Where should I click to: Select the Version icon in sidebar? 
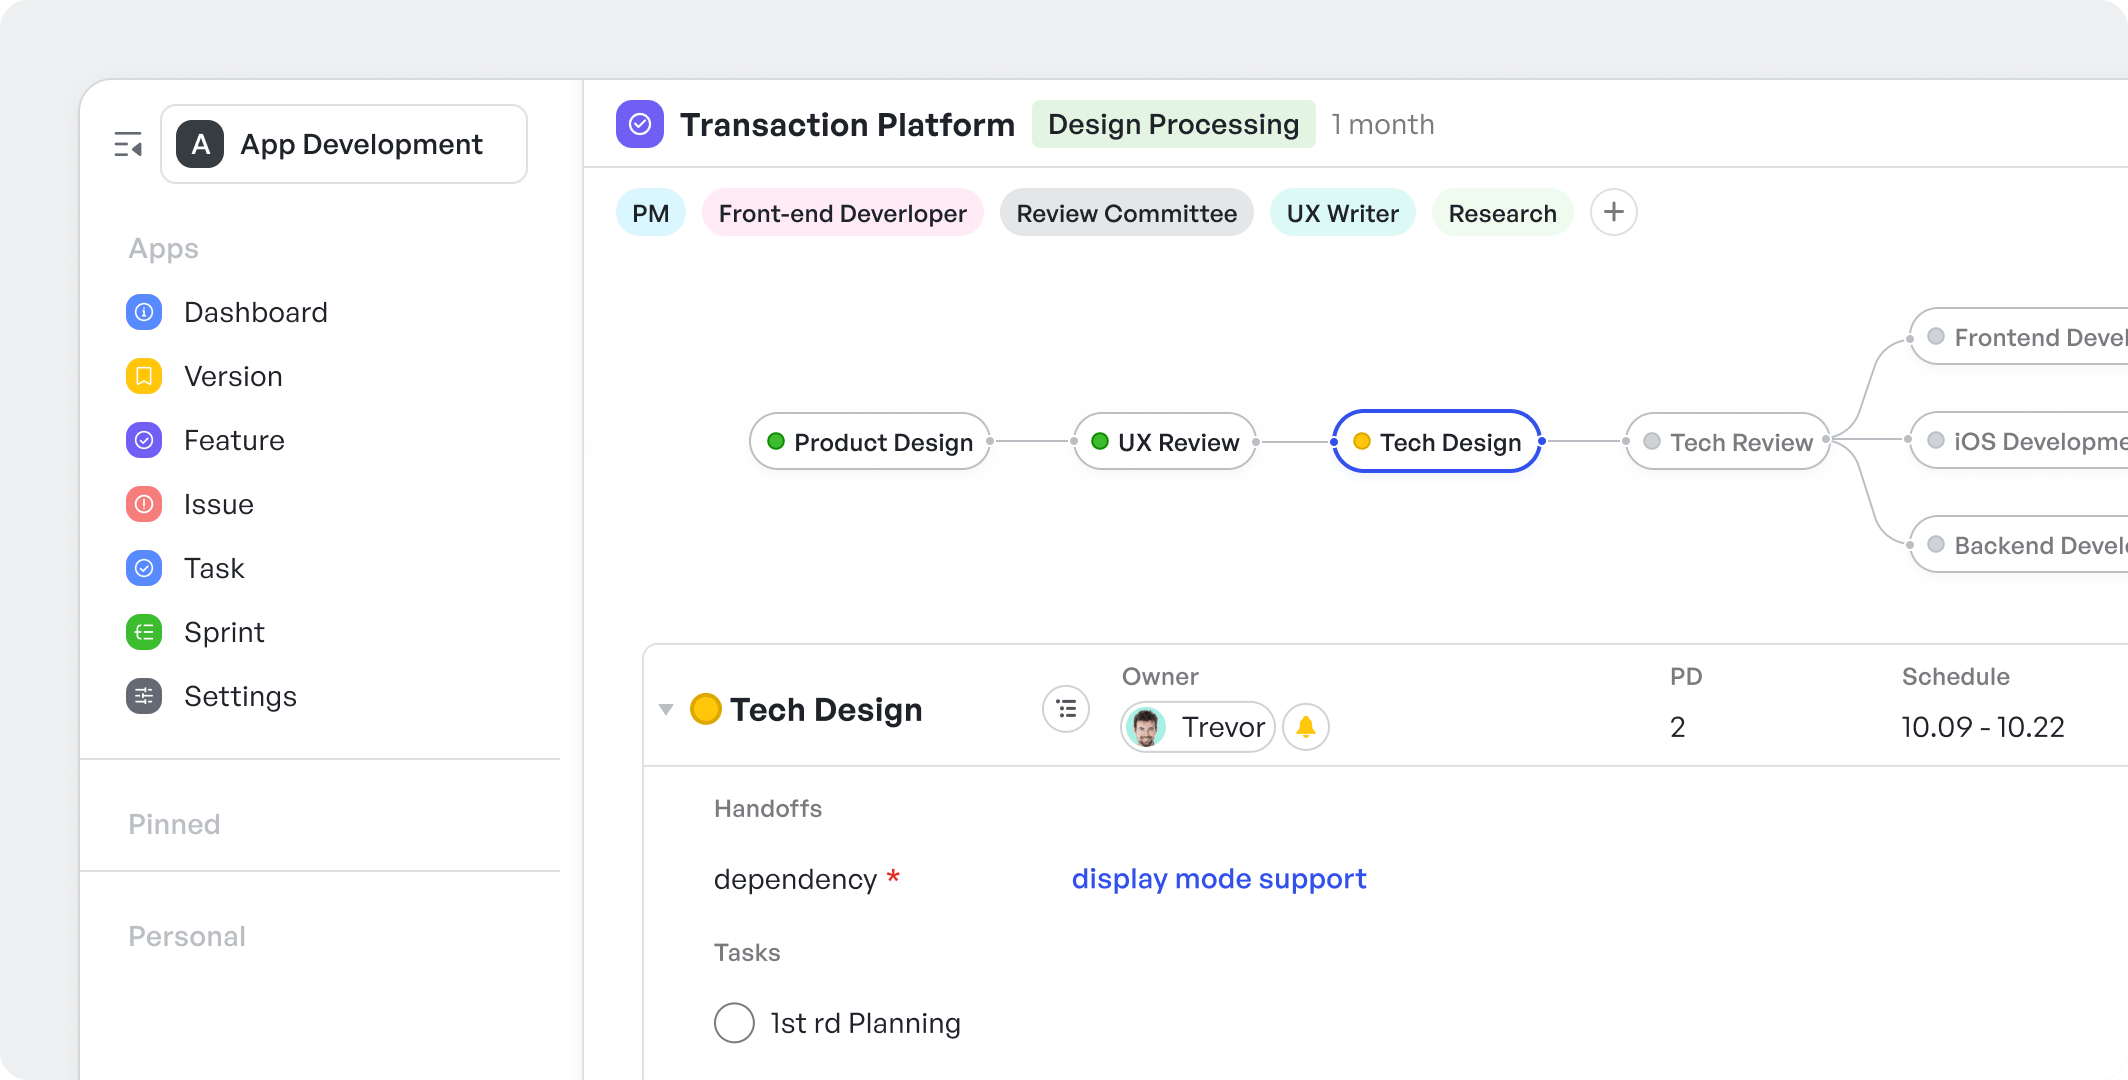click(x=143, y=375)
